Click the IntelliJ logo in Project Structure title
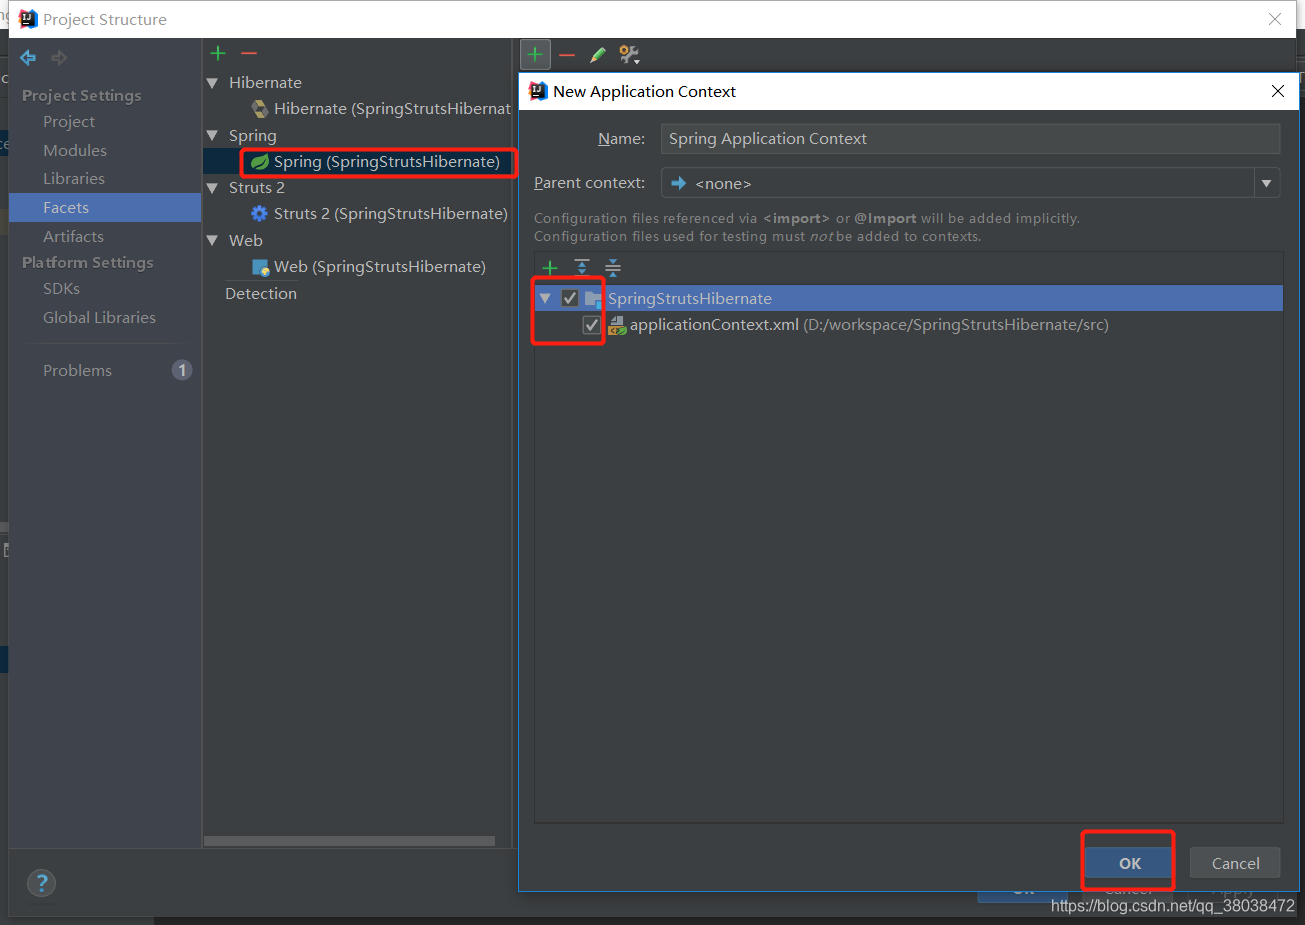 pos(28,19)
